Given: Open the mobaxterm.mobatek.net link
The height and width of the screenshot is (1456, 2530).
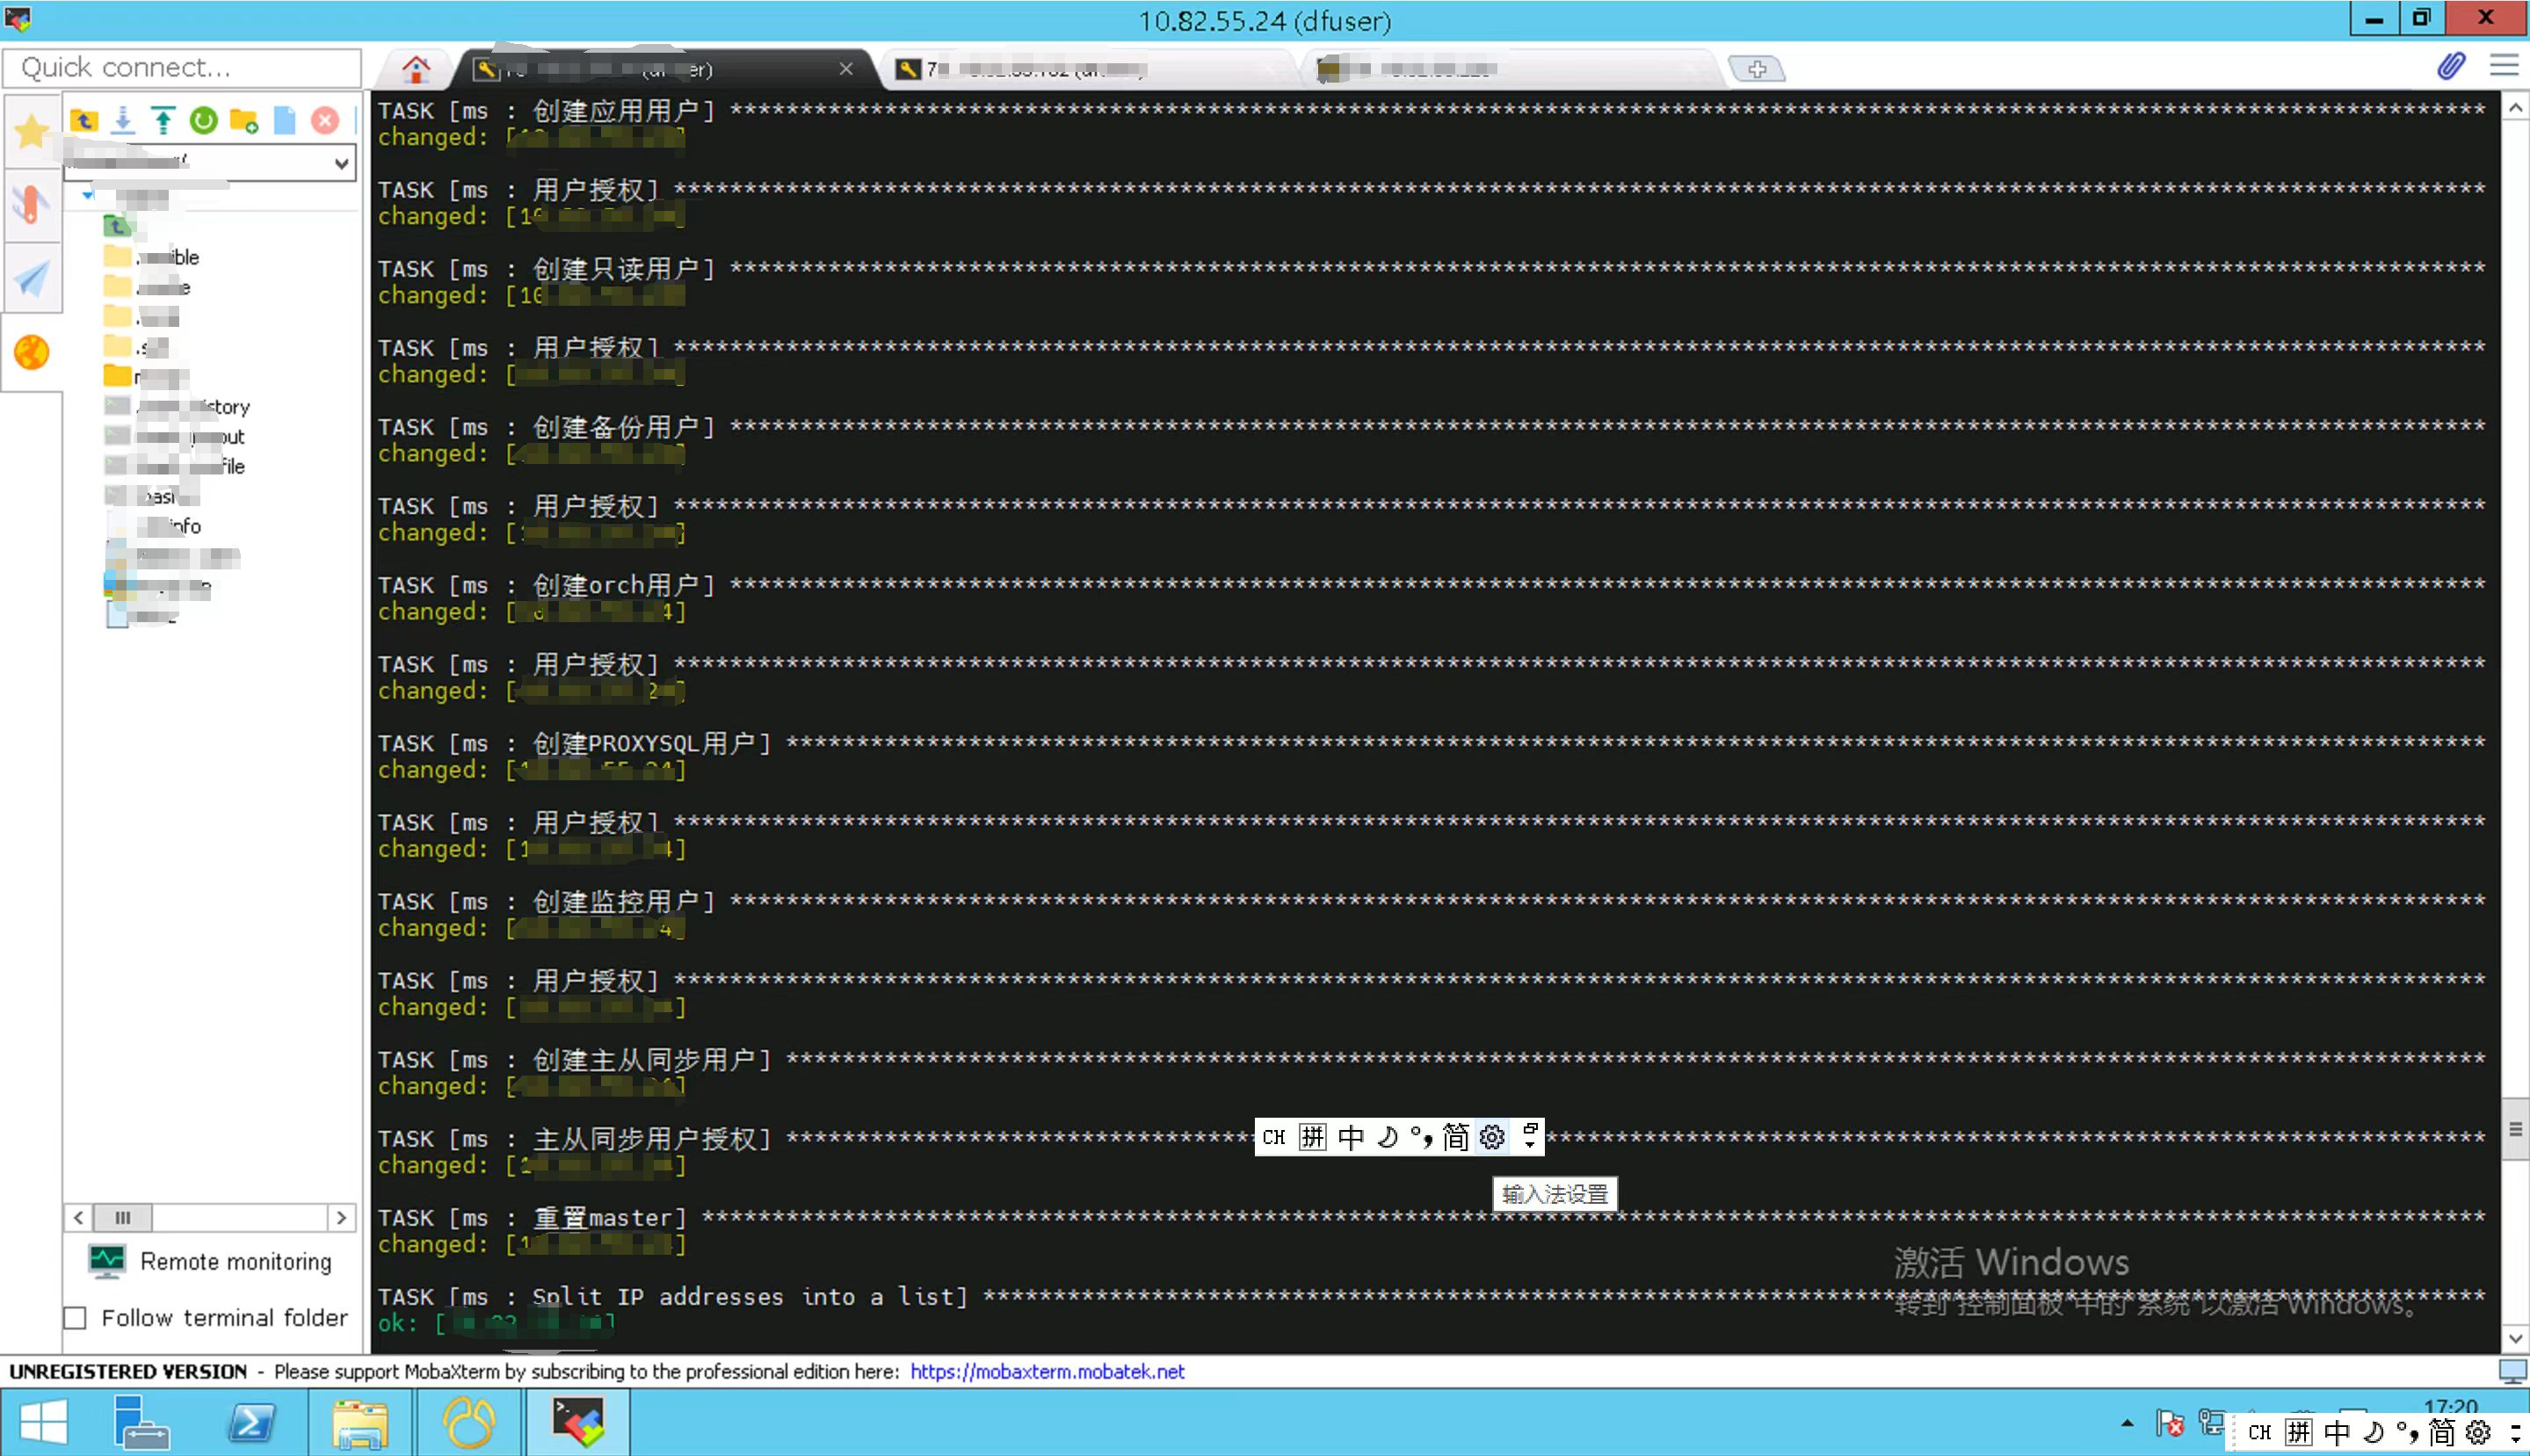Looking at the screenshot, I should [x=1047, y=1372].
